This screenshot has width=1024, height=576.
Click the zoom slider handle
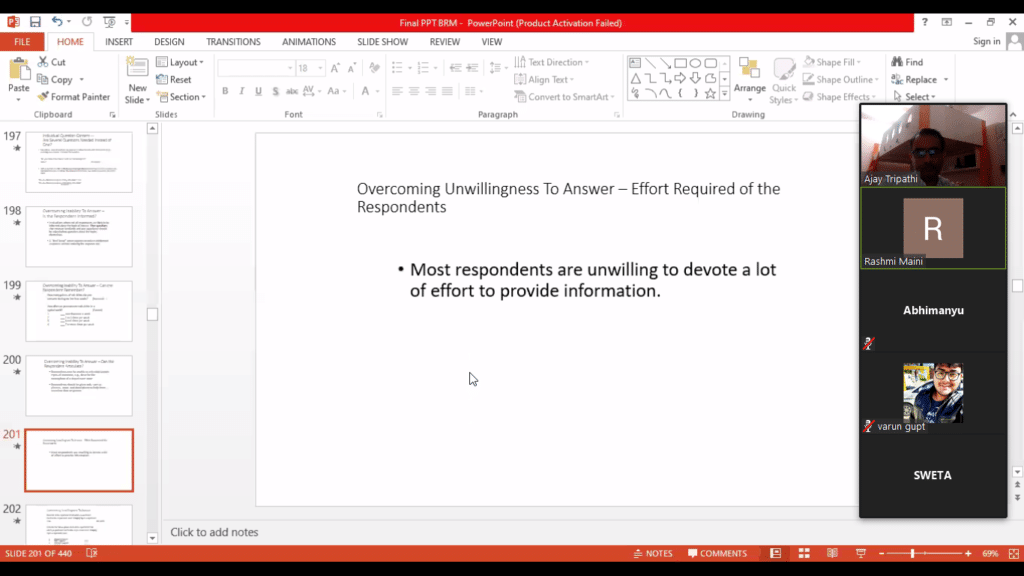click(x=912, y=553)
